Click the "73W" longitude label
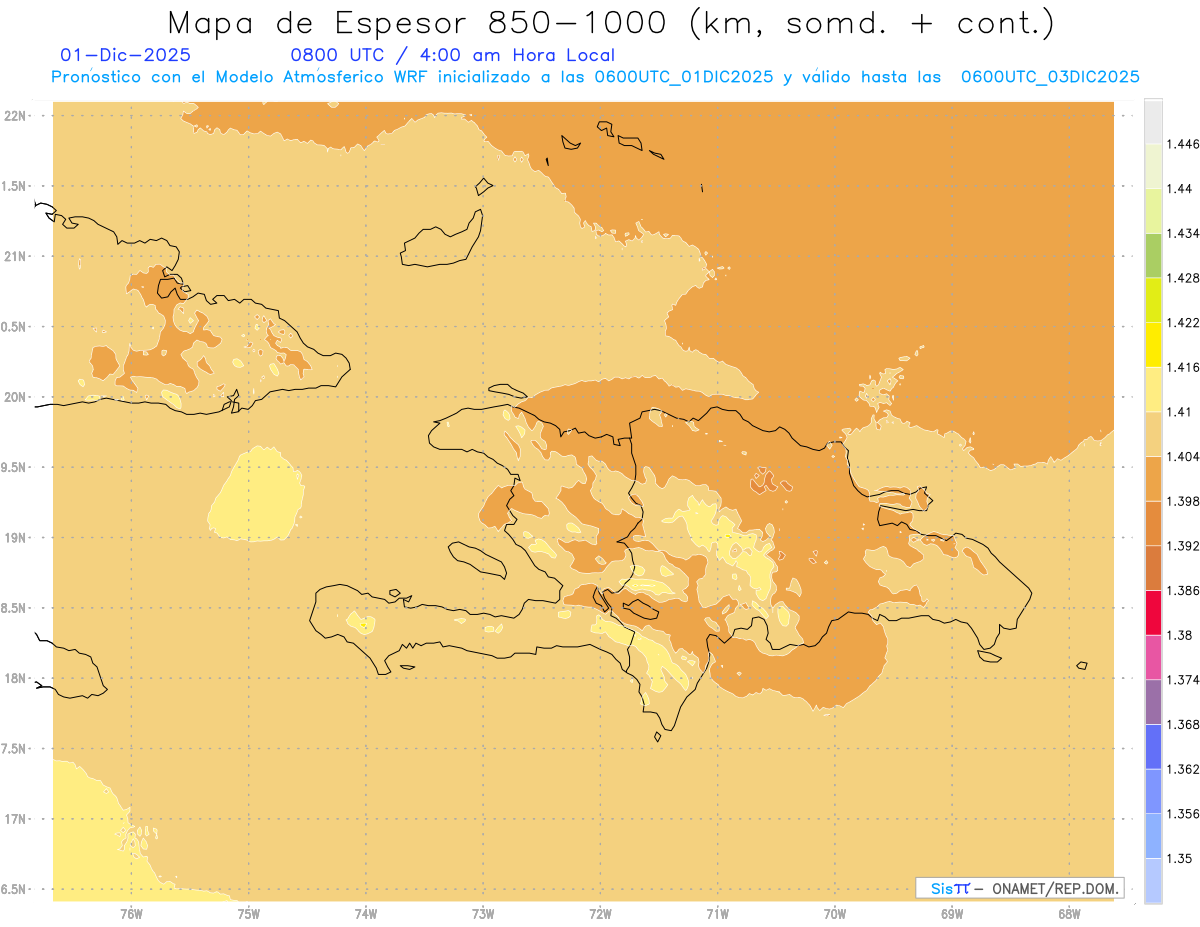This screenshot has width=1200, height=927. pos(483,914)
